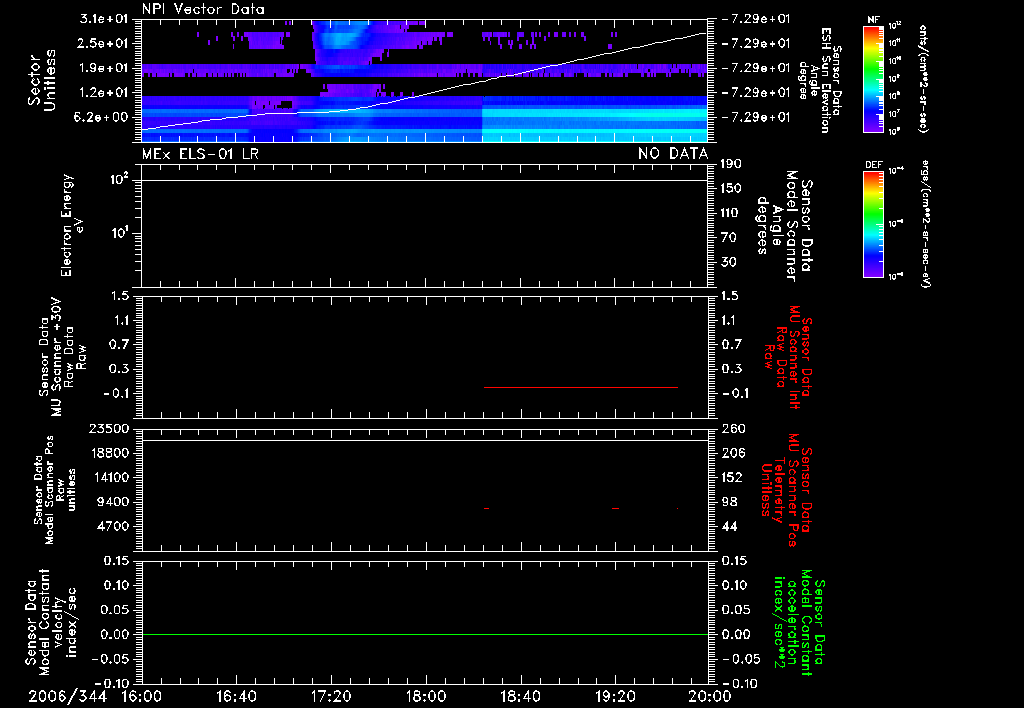Click the 17:20 time axis label

click(331, 696)
